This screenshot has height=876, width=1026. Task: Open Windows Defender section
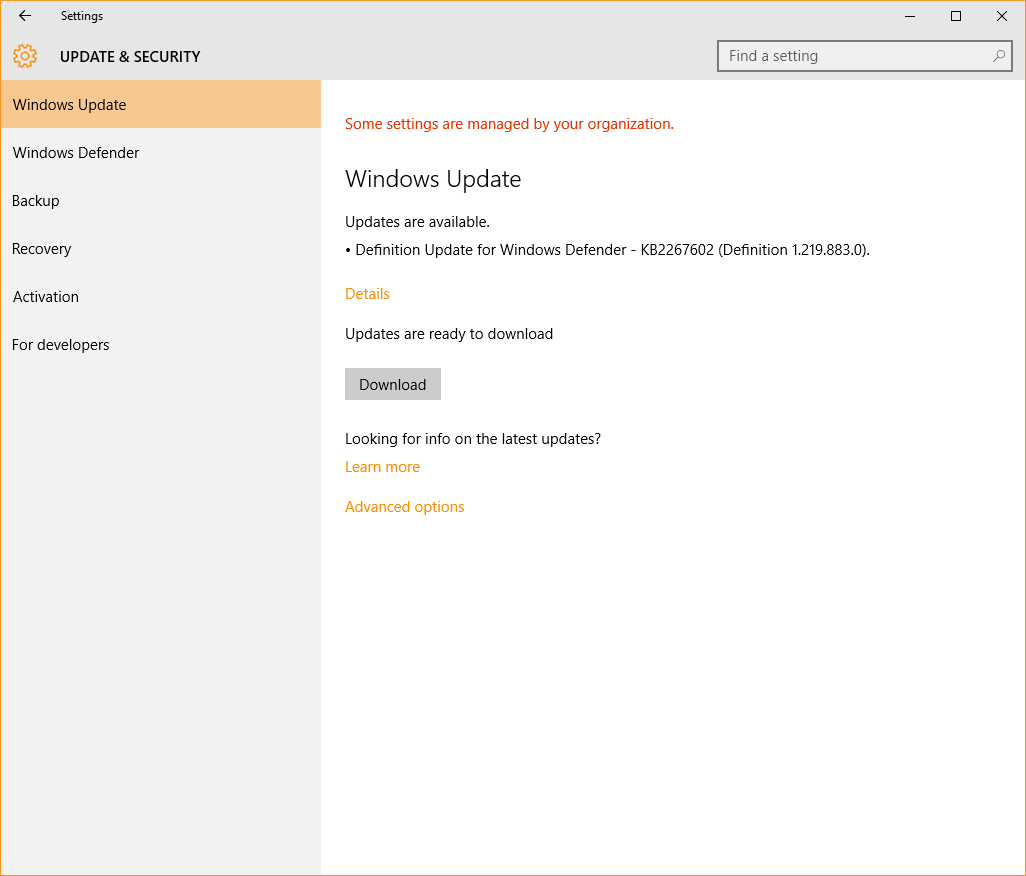(160, 152)
